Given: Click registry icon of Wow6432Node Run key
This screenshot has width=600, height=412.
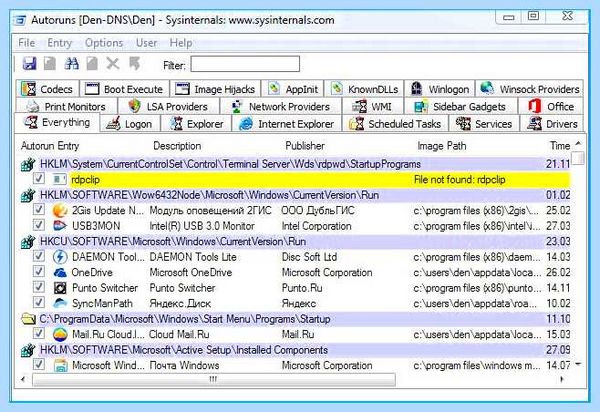Looking at the screenshot, I should pyautogui.click(x=28, y=195).
